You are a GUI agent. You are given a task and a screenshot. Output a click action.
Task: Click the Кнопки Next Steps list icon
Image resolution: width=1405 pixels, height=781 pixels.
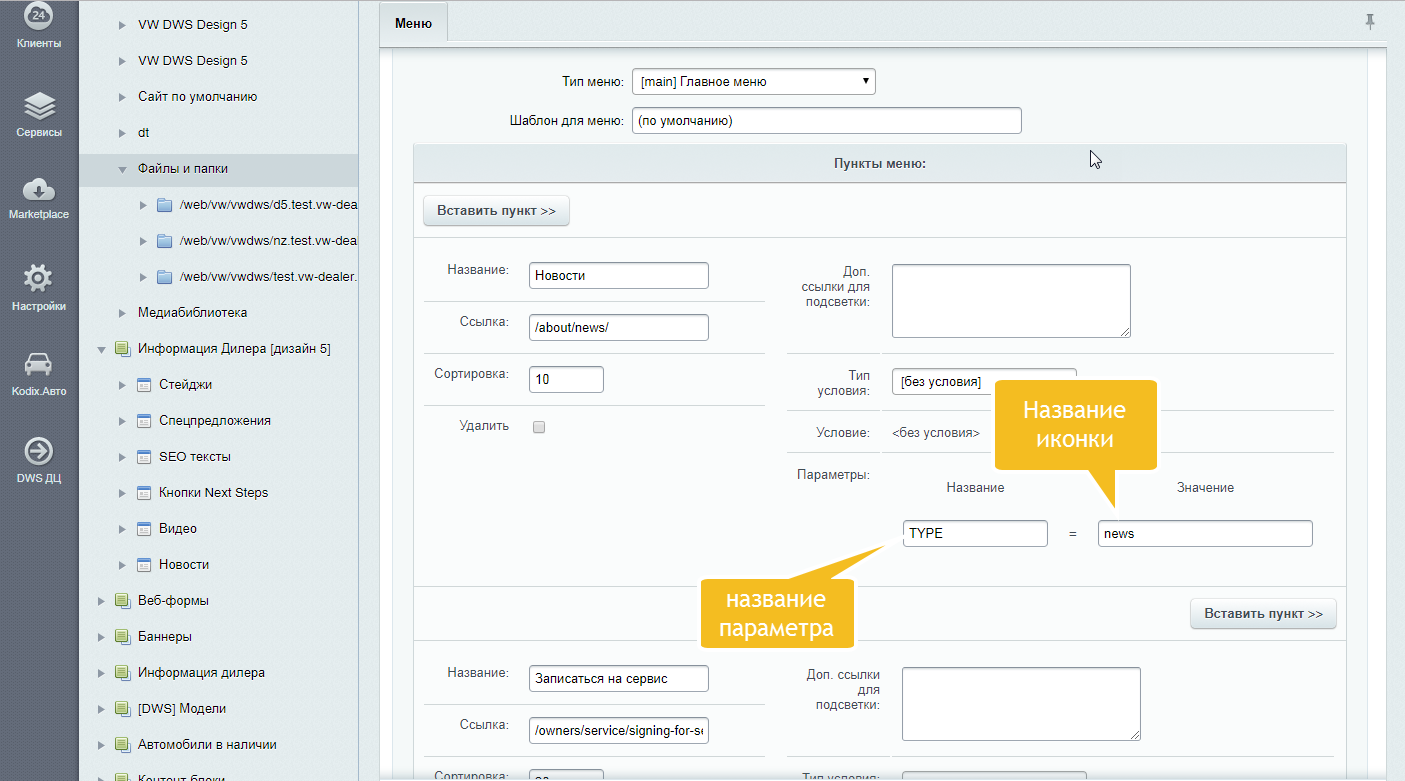click(143, 493)
